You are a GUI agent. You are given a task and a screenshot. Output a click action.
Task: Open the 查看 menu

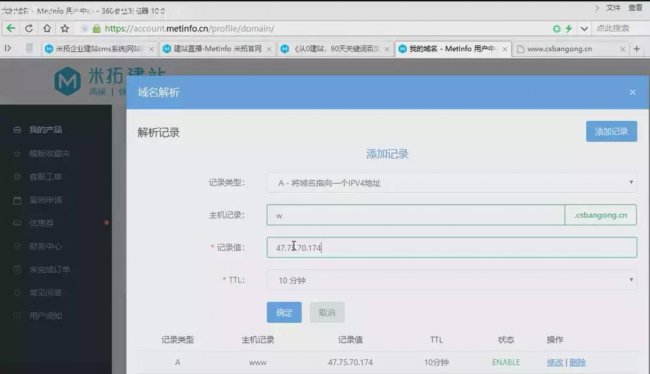635,7
